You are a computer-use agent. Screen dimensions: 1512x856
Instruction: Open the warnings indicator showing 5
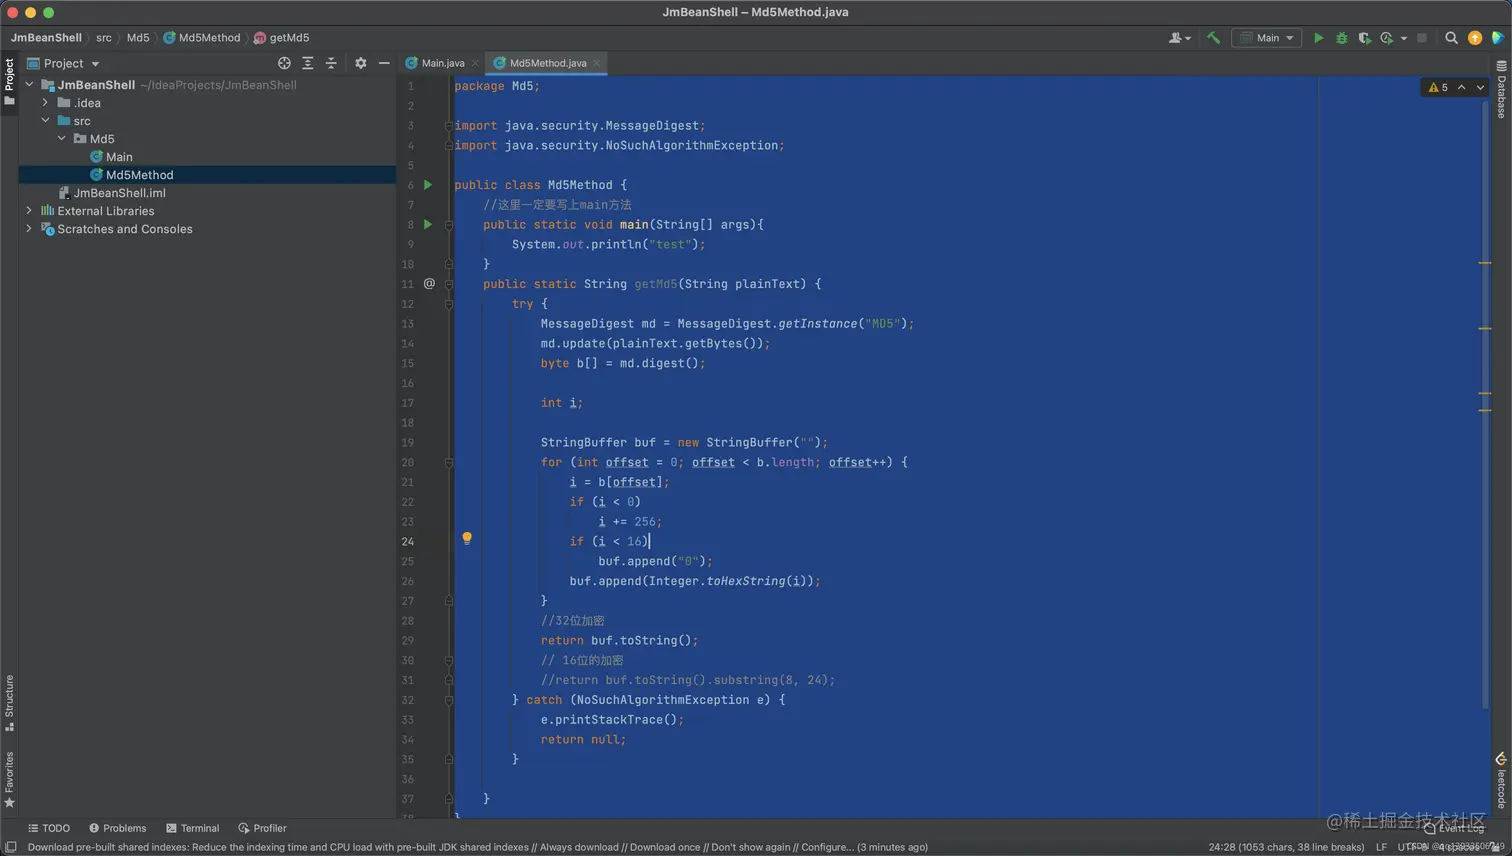point(1438,88)
